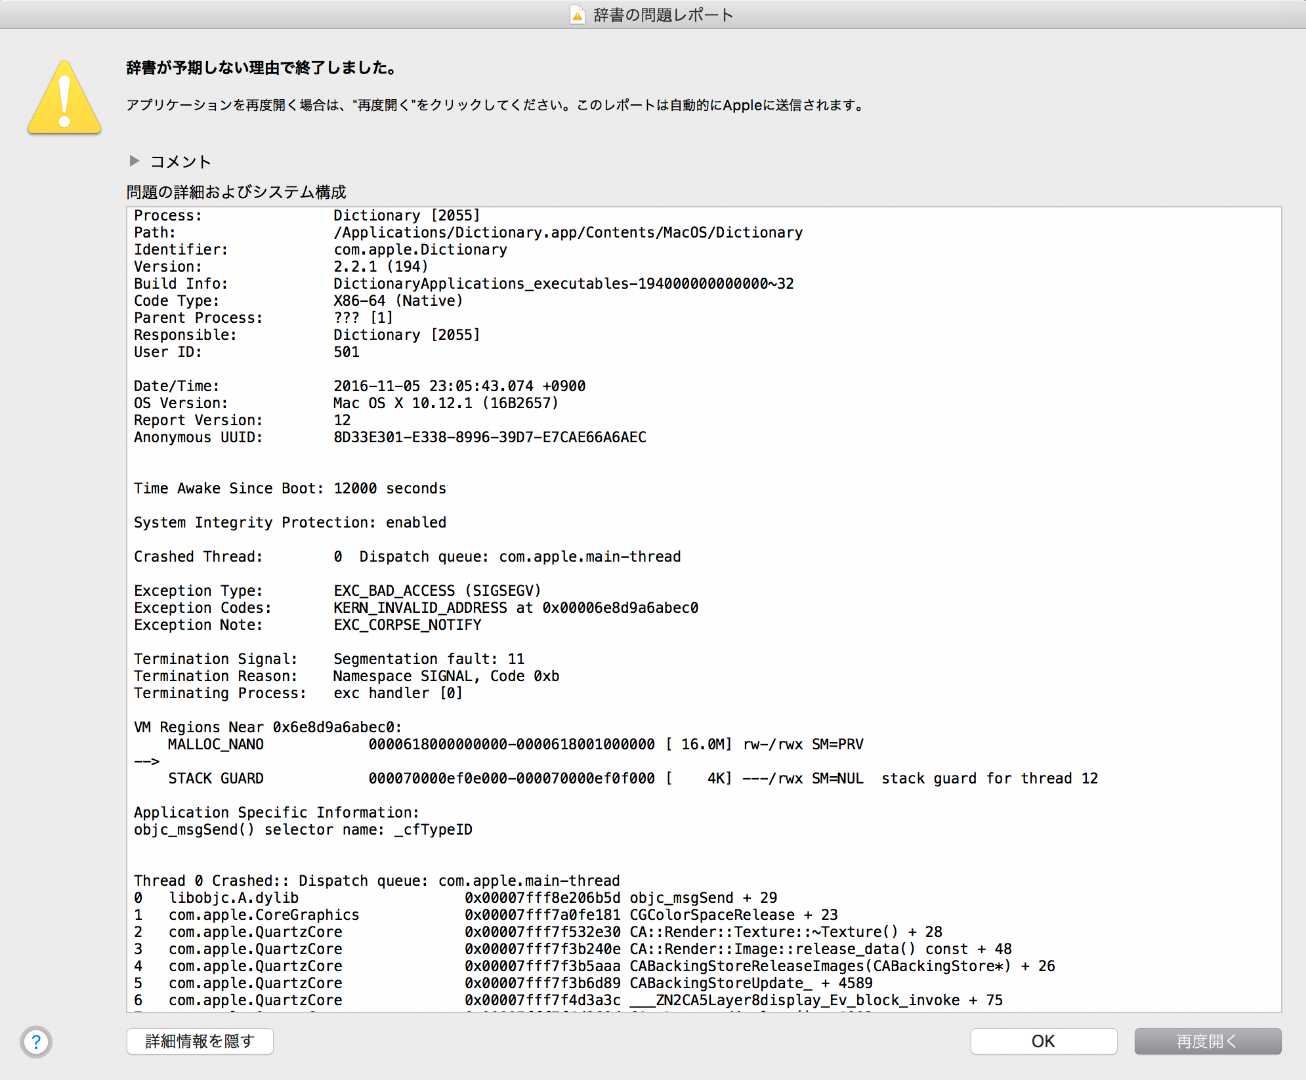Click the frame "CA::Render::Texture::~Texture() + 28"
The height and width of the screenshot is (1080, 1306).
pyautogui.click(x=786, y=932)
